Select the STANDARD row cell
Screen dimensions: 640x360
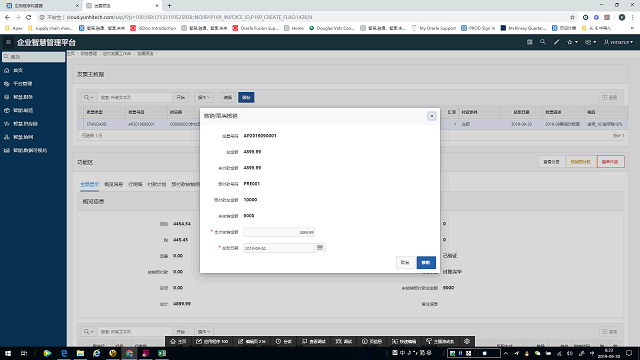point(104,124)
